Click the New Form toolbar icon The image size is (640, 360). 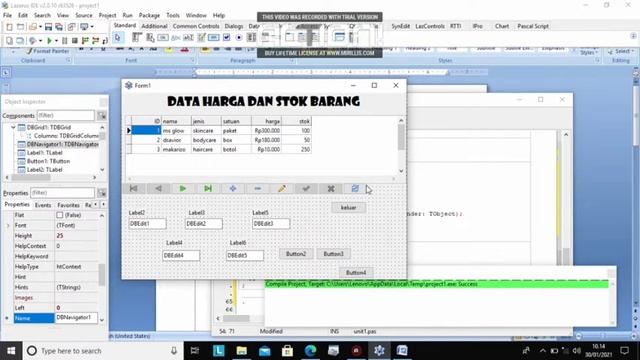coord(20,27)
